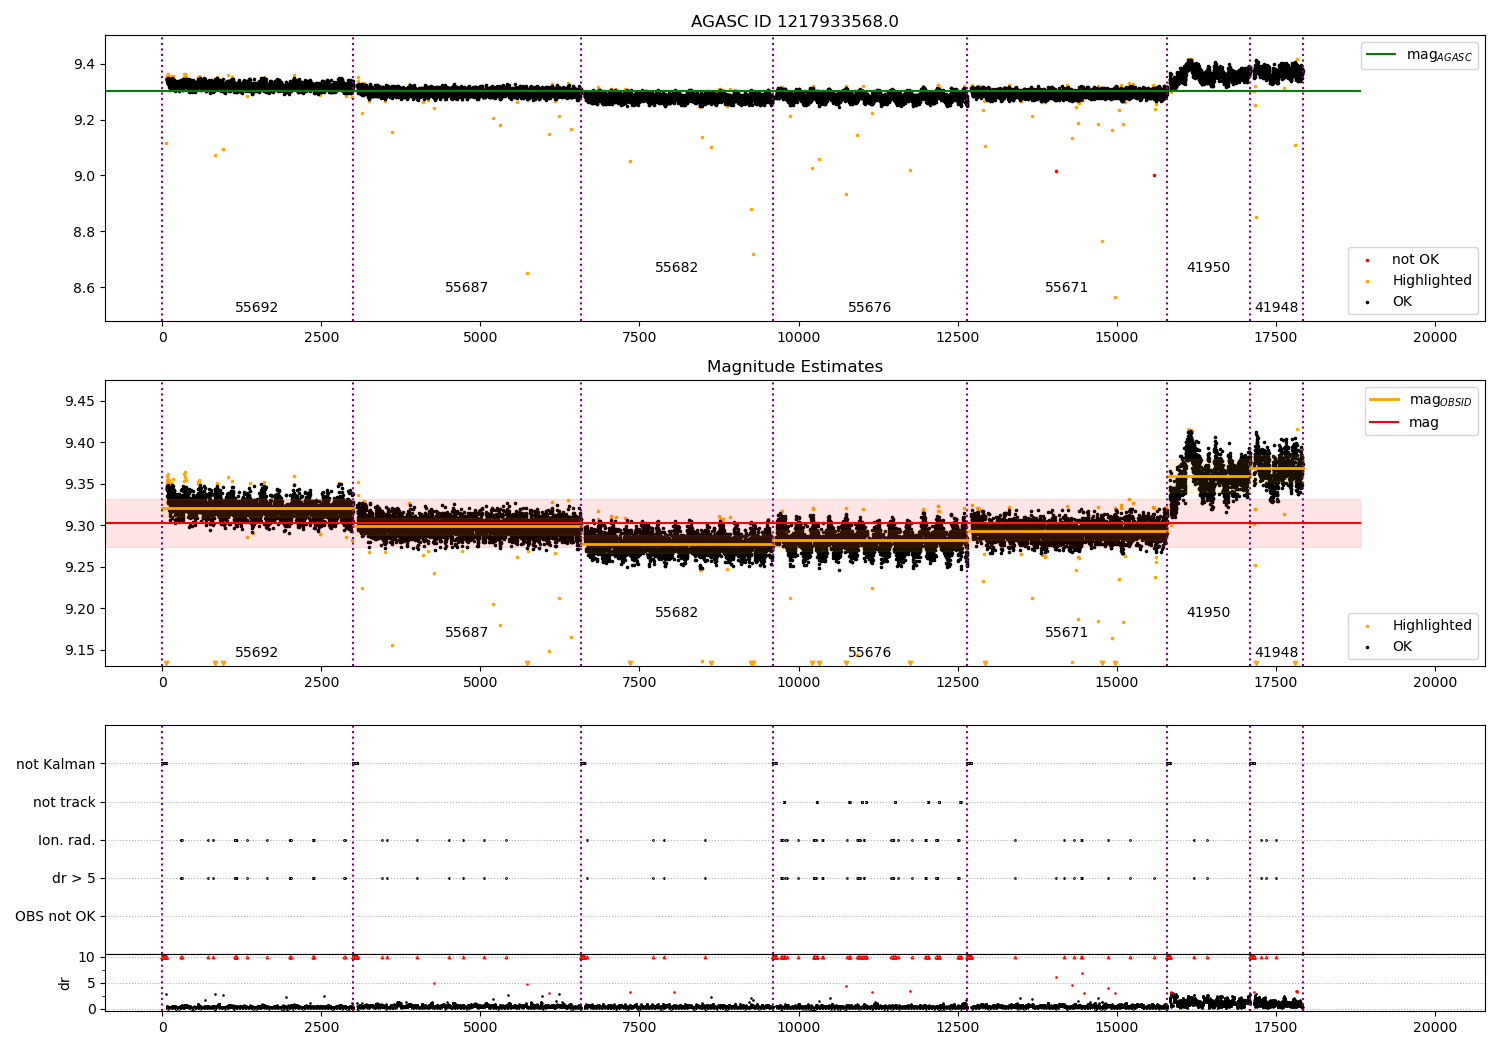
Task: Click x-axis tick '12500' under the middle plot
Action: (958, 683)
